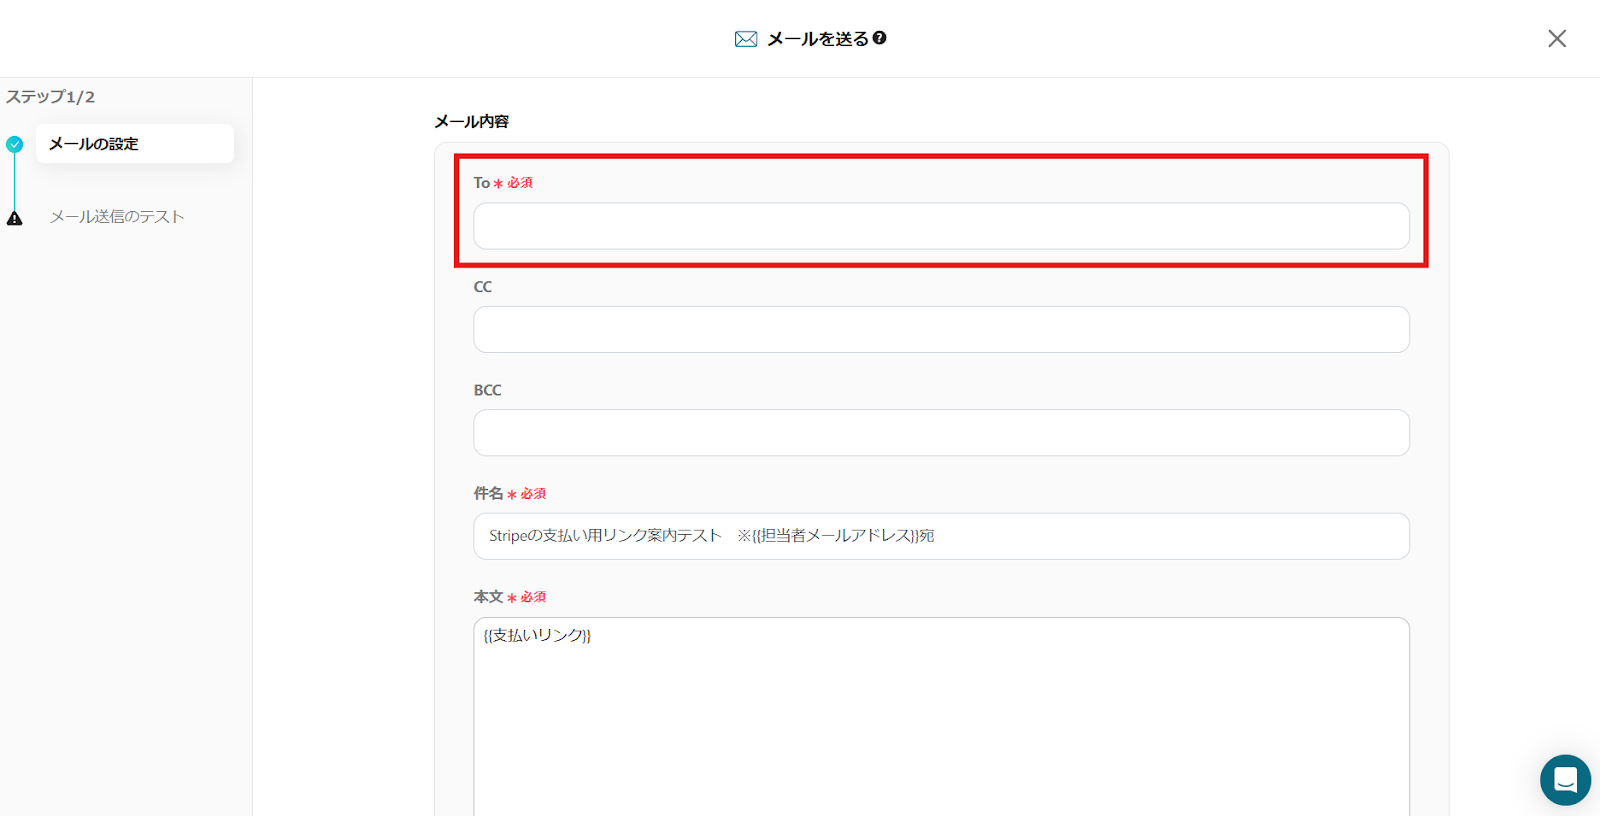1600x816 pixels.
Task: Close the メールを送る dialog with X
Action: click(1556, 39)
